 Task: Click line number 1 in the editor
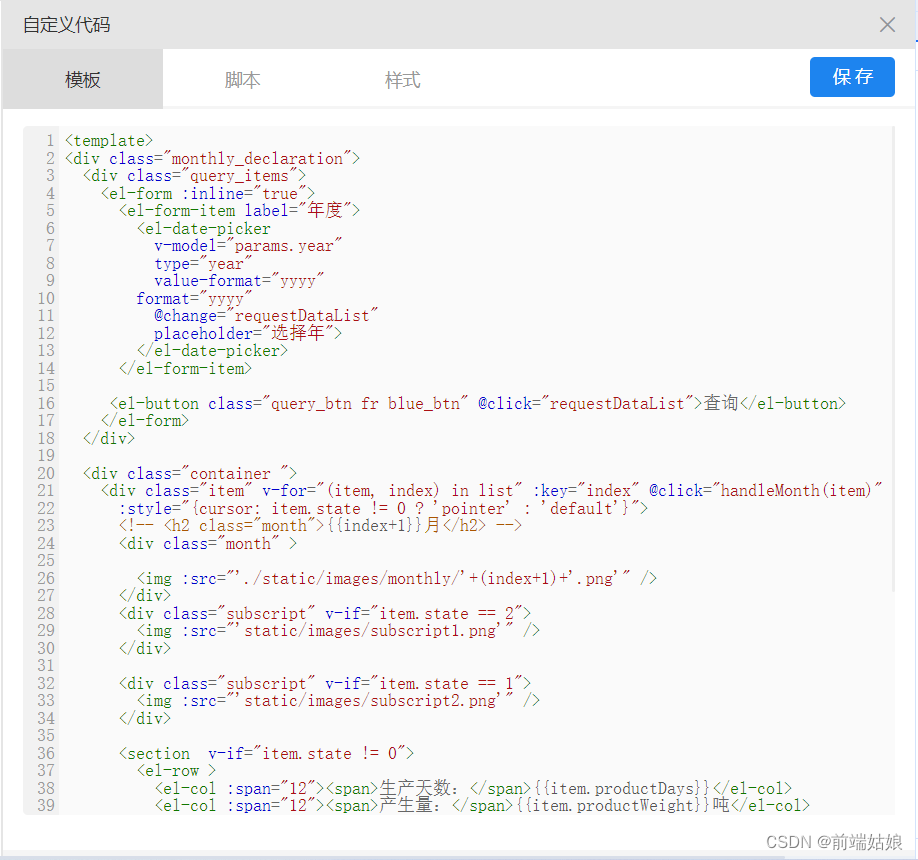[x=46, y=140]
